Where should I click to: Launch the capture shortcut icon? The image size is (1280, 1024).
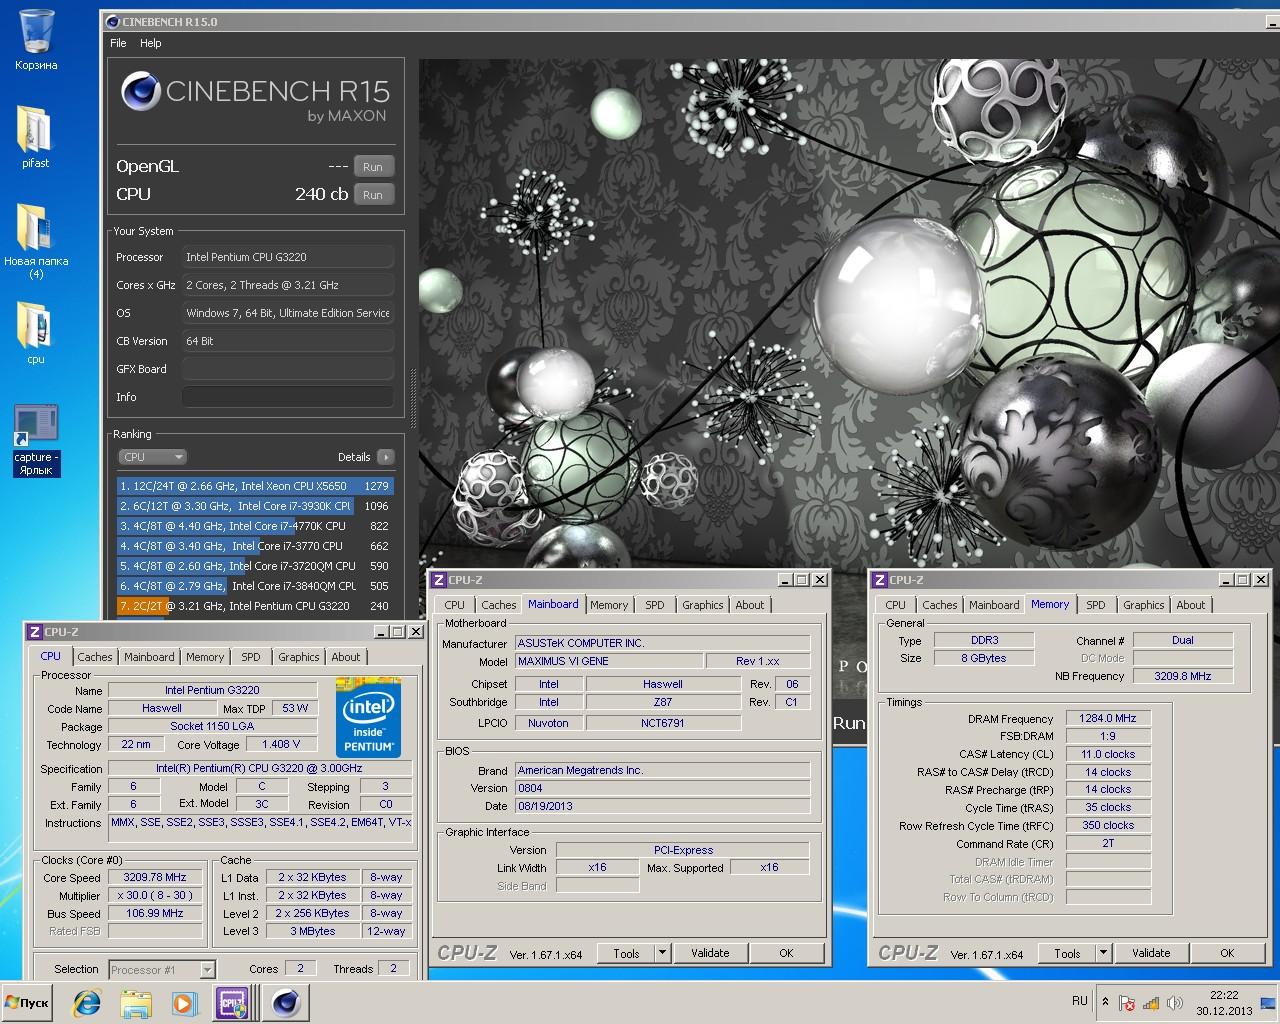click(36, 440)
